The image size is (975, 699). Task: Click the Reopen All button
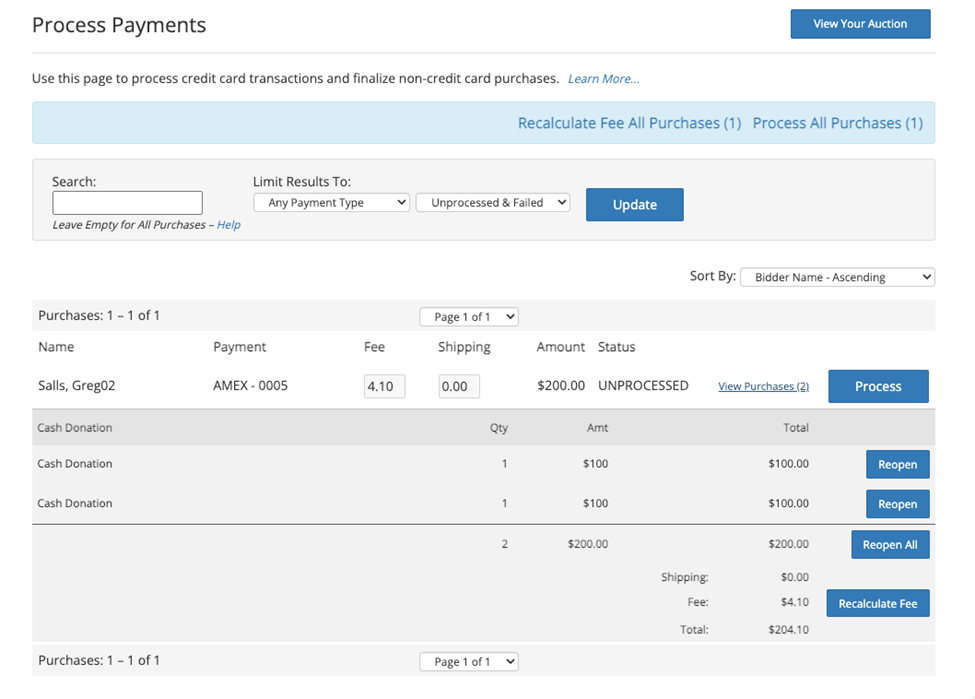pos(890,545)
